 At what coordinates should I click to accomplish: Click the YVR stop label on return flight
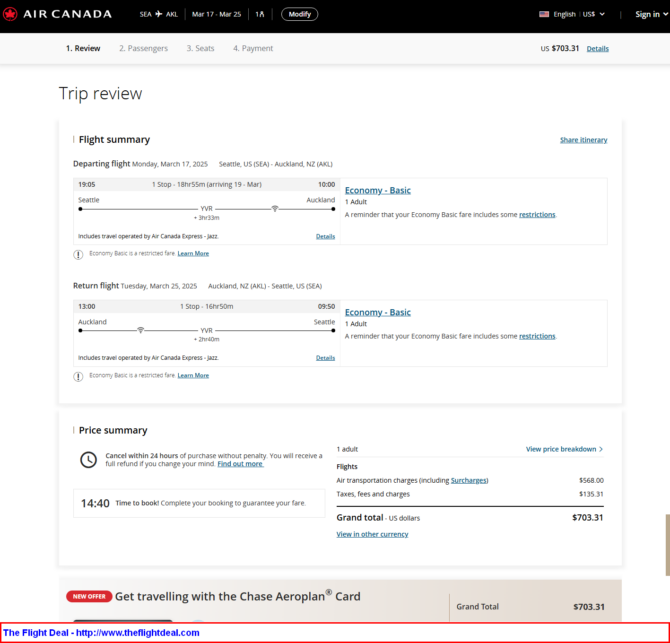[206, 330]
